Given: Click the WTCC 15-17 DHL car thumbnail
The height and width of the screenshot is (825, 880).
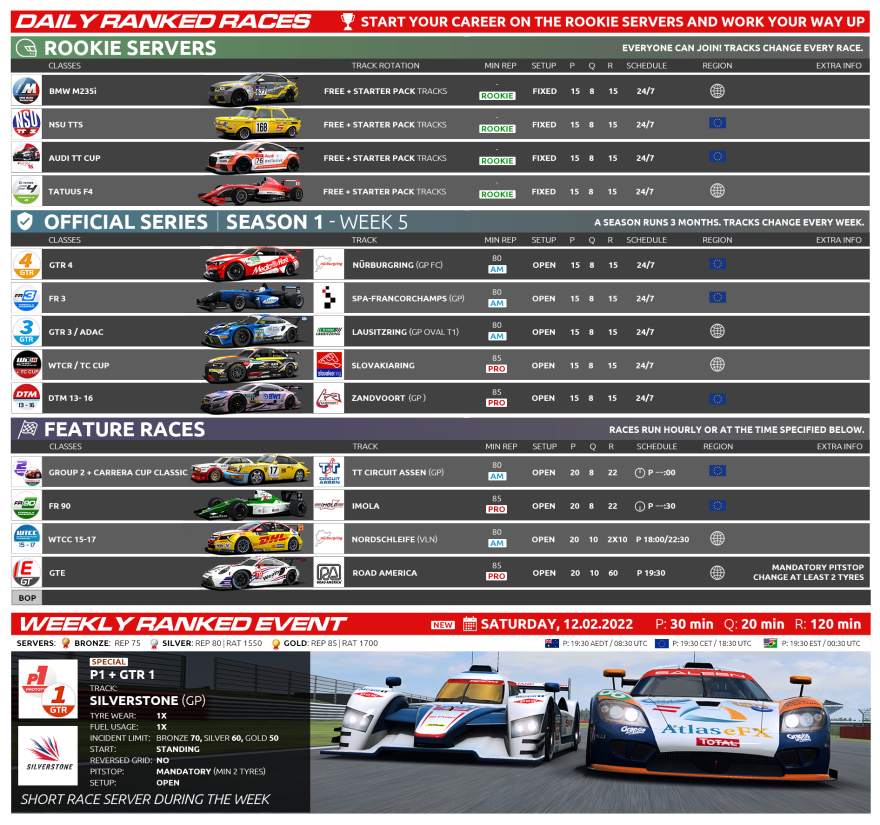Looking at the screenshot, I should [x=253, y=539].
